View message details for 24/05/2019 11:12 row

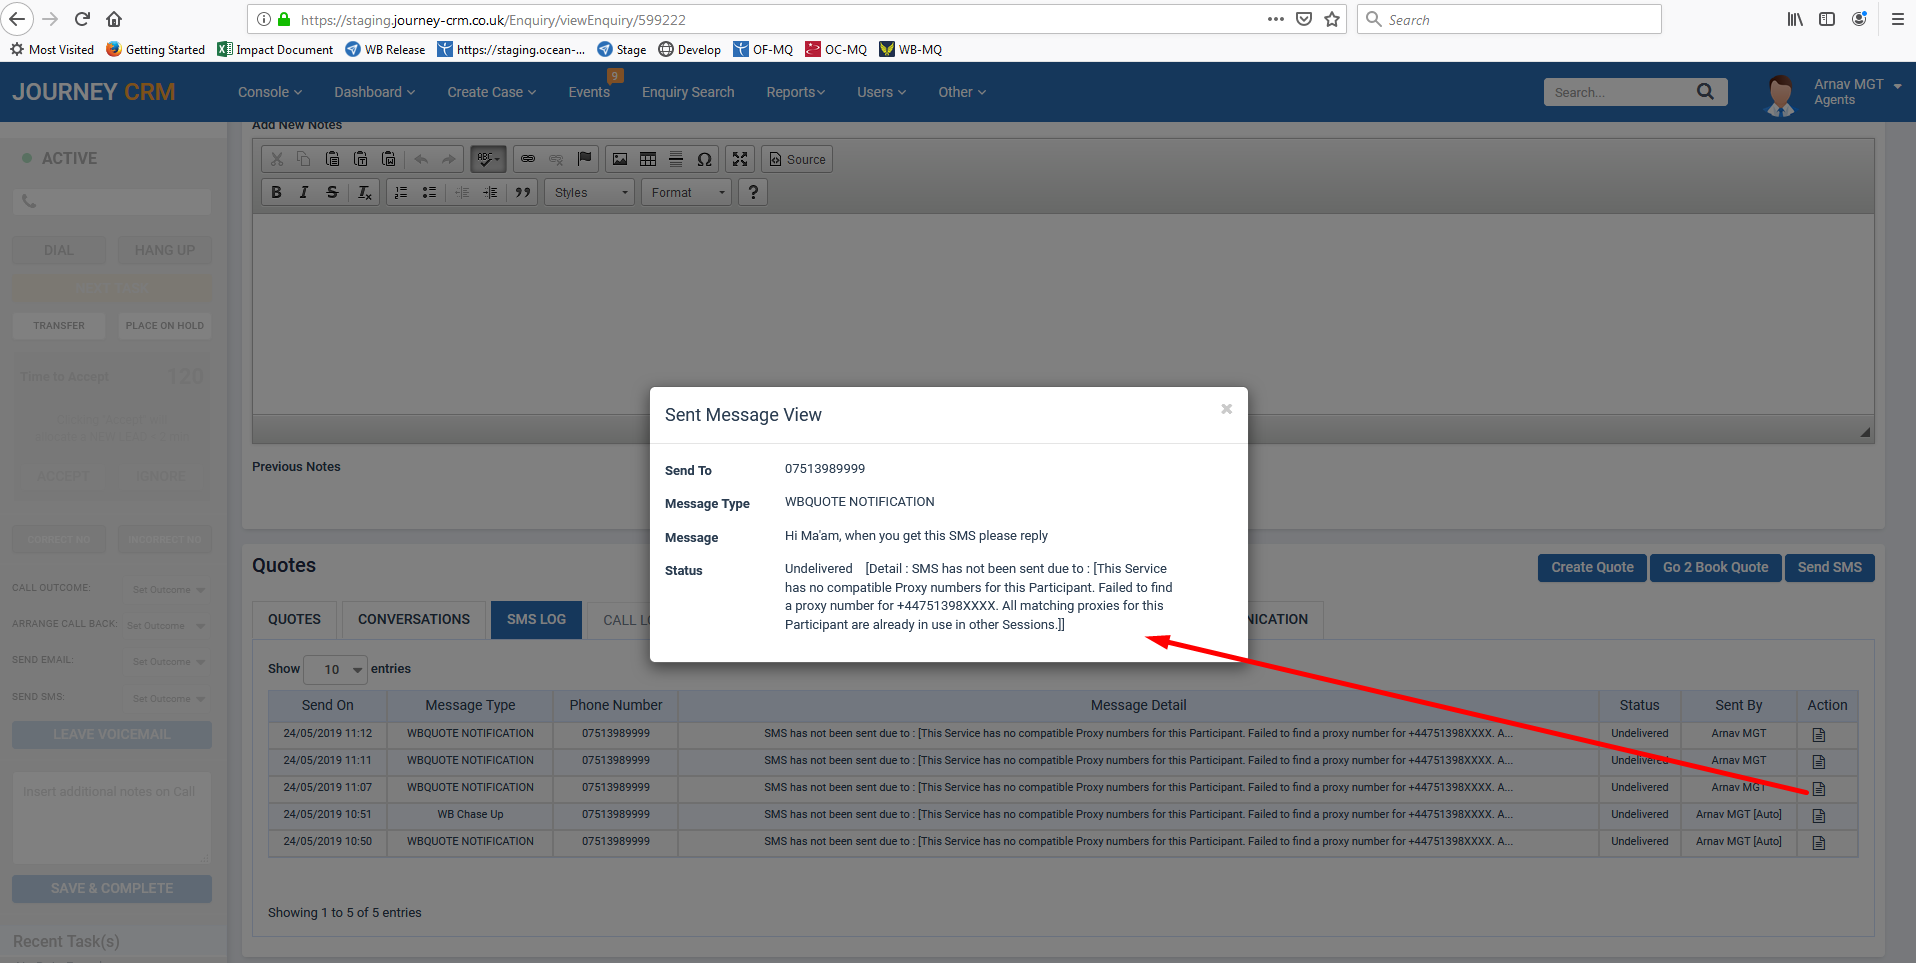(x=1819, y=735)
